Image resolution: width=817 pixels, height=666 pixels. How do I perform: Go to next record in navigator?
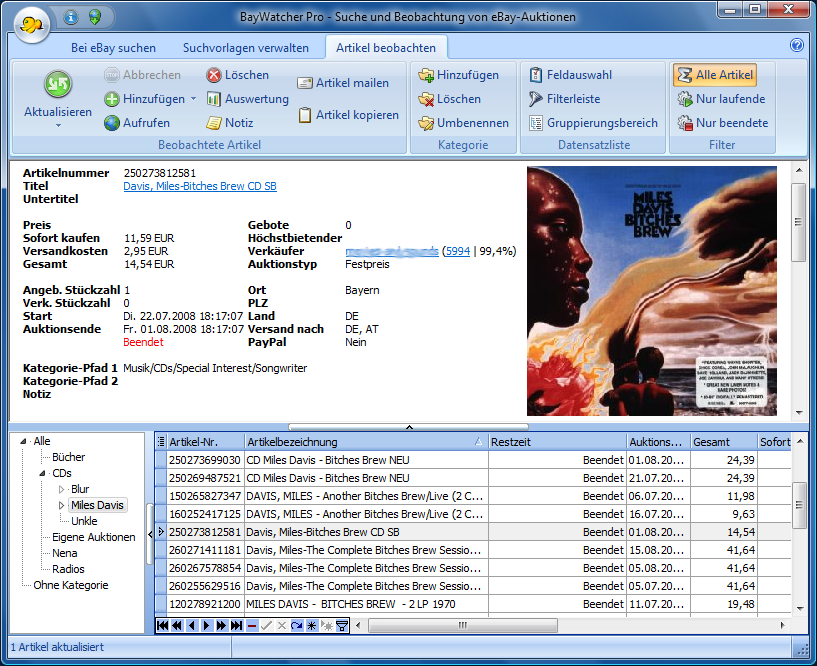coord(207,625)
